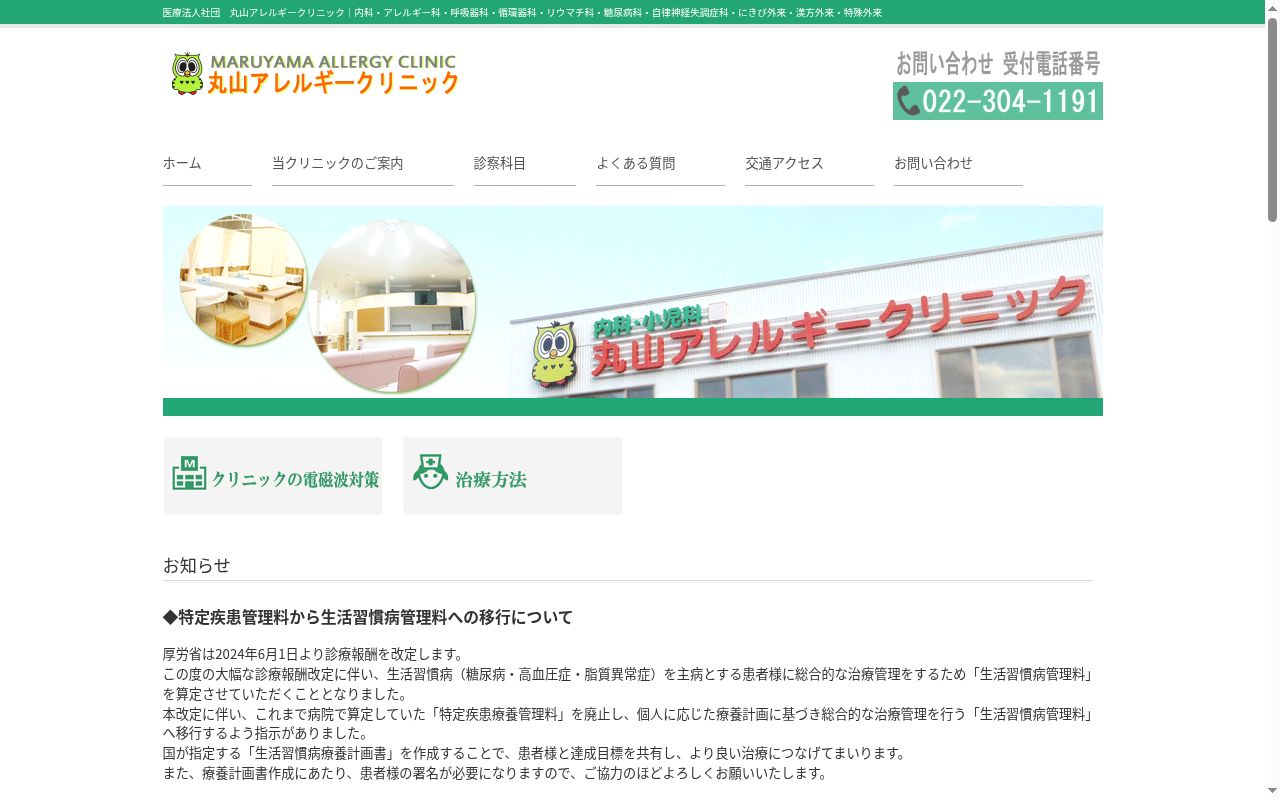The image size is (1280, 800).
Task: Click the owl mascot logo icon
Action: (x=187, y=74)
